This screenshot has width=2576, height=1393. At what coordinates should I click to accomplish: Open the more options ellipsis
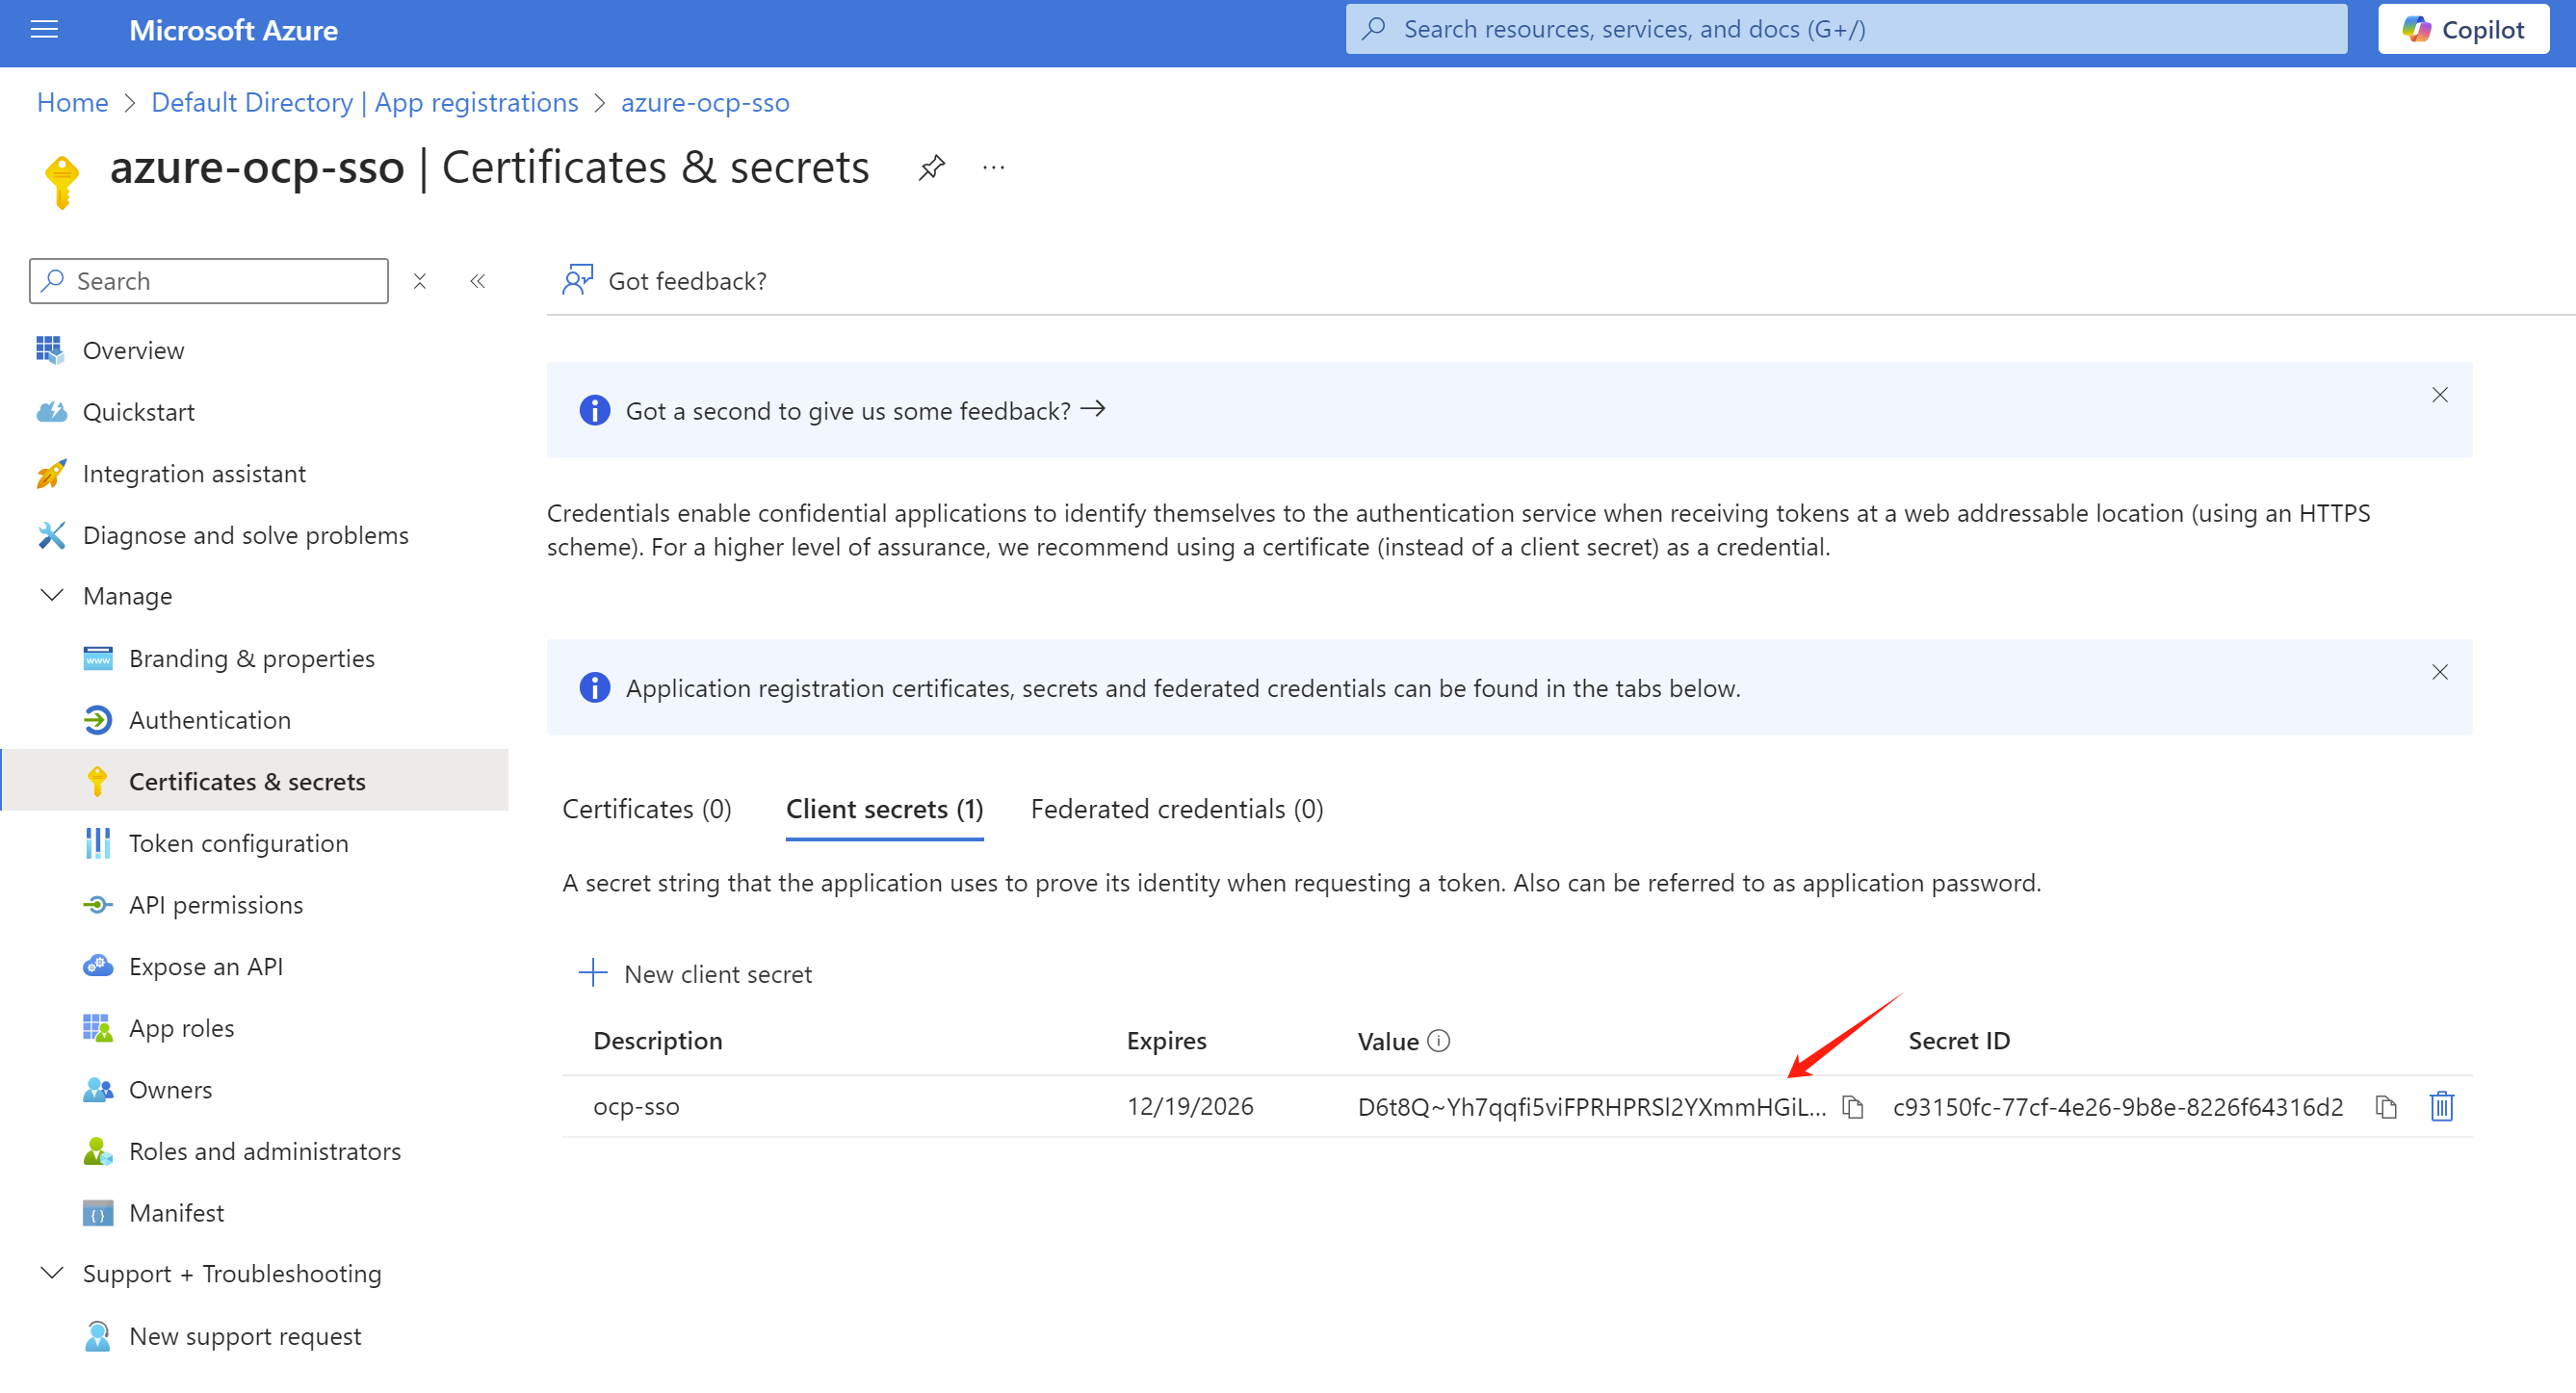[x=993, y=167]
